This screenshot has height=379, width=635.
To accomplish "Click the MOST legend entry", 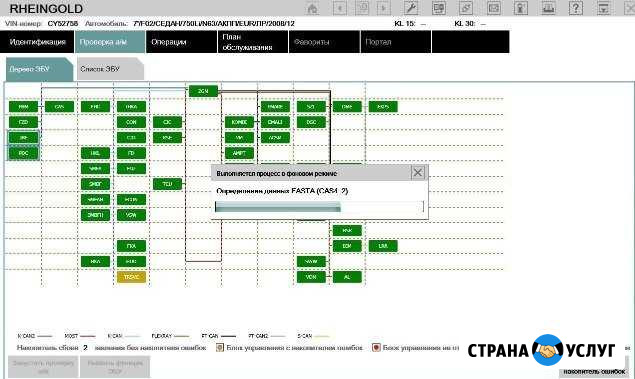I will [x=80, y=336].
